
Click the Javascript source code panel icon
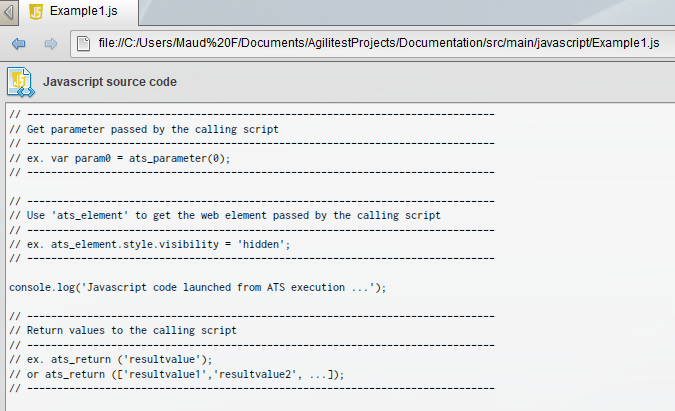(20, 82)
